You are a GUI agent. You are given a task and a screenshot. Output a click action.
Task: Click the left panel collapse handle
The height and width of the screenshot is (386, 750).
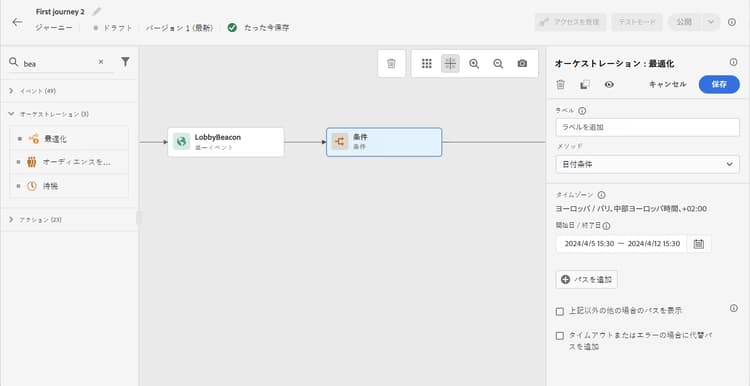tap(139, 218)
